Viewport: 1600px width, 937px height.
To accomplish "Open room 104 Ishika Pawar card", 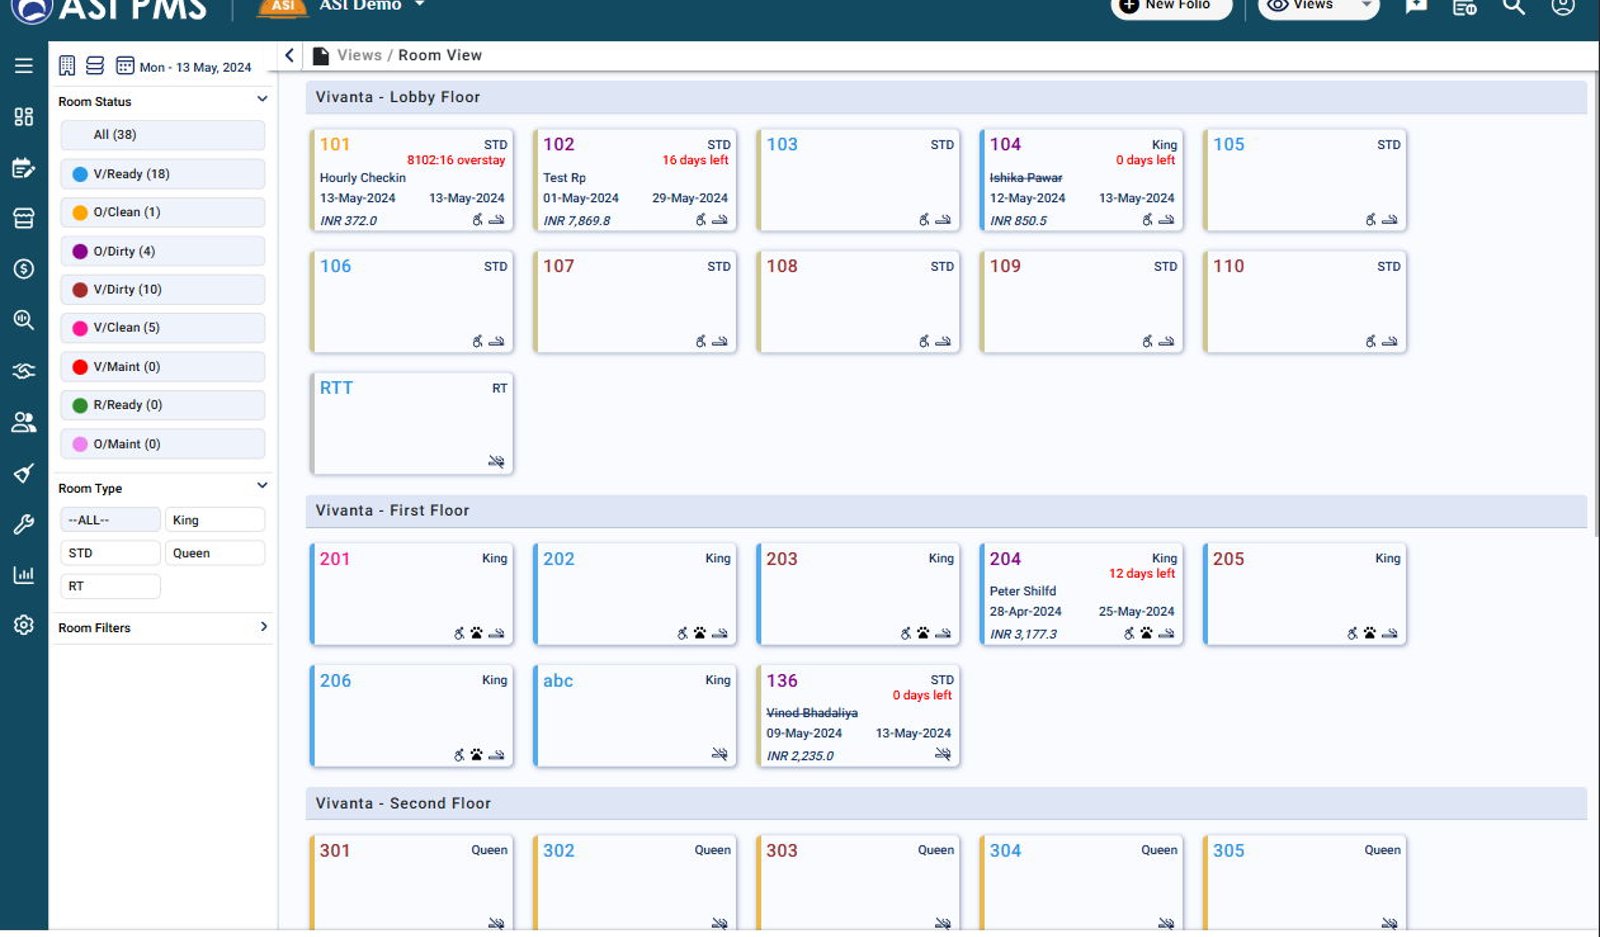I will (x=1082, y=180).
